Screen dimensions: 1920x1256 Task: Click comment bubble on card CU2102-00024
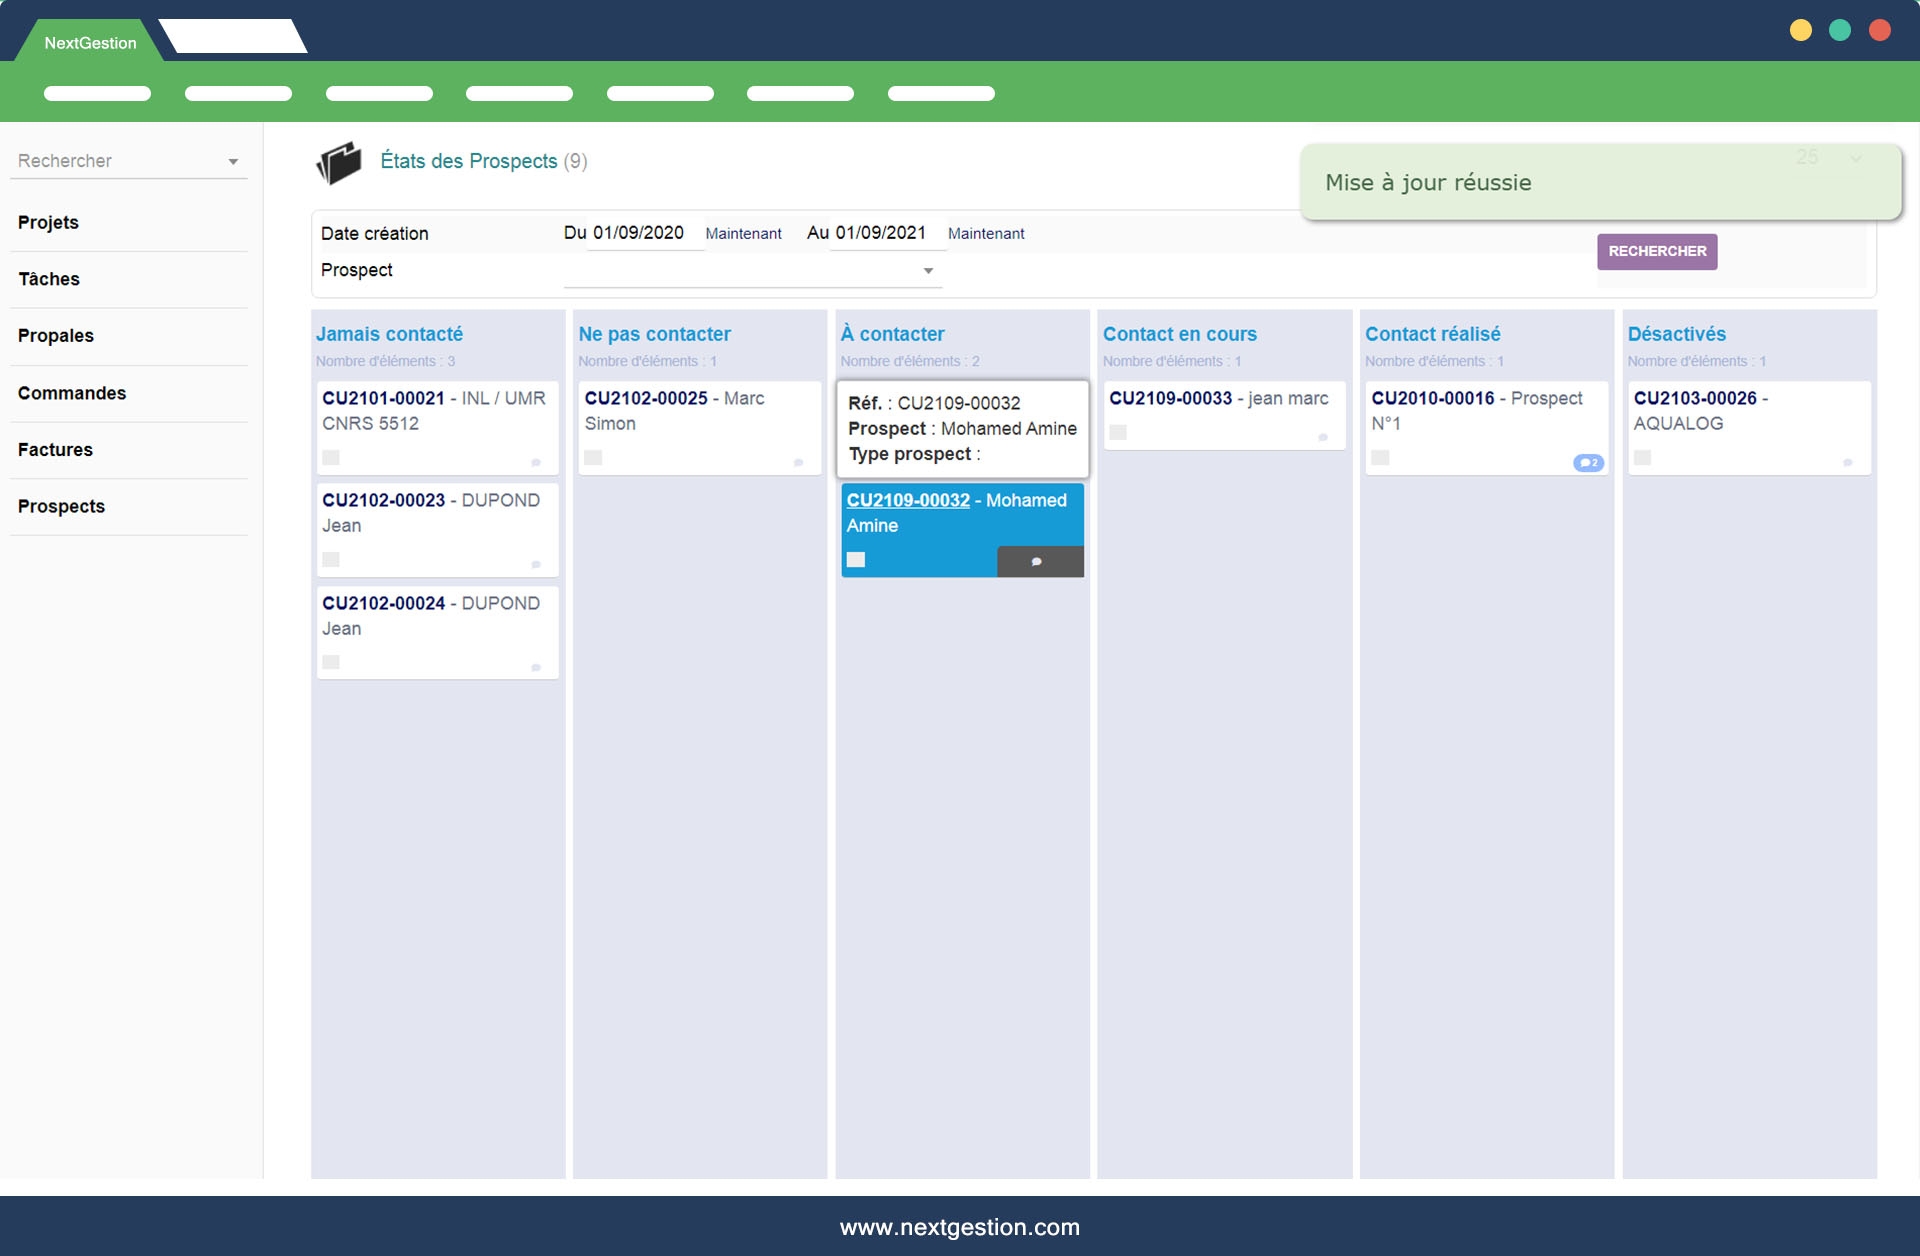click(x=536, y=668)
